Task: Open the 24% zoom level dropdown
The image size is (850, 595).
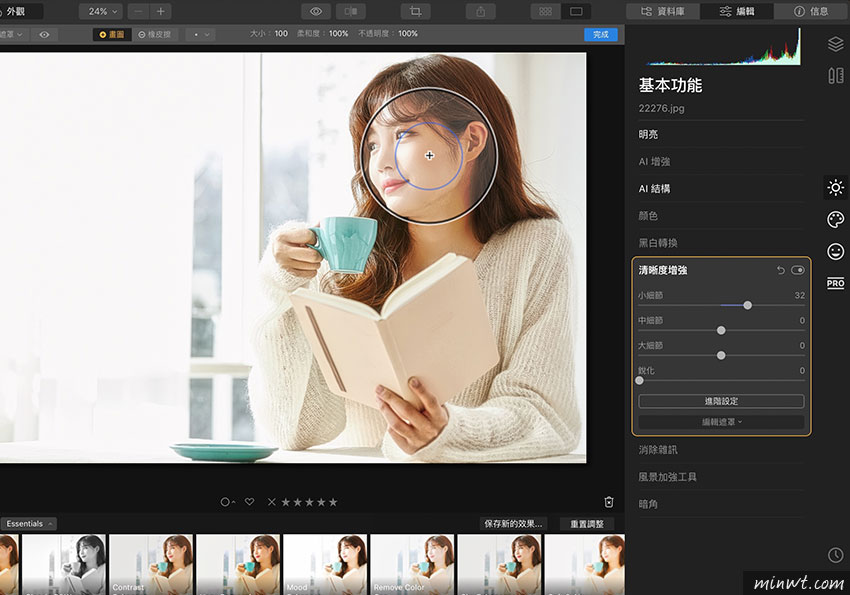Action: click(101, 11)
